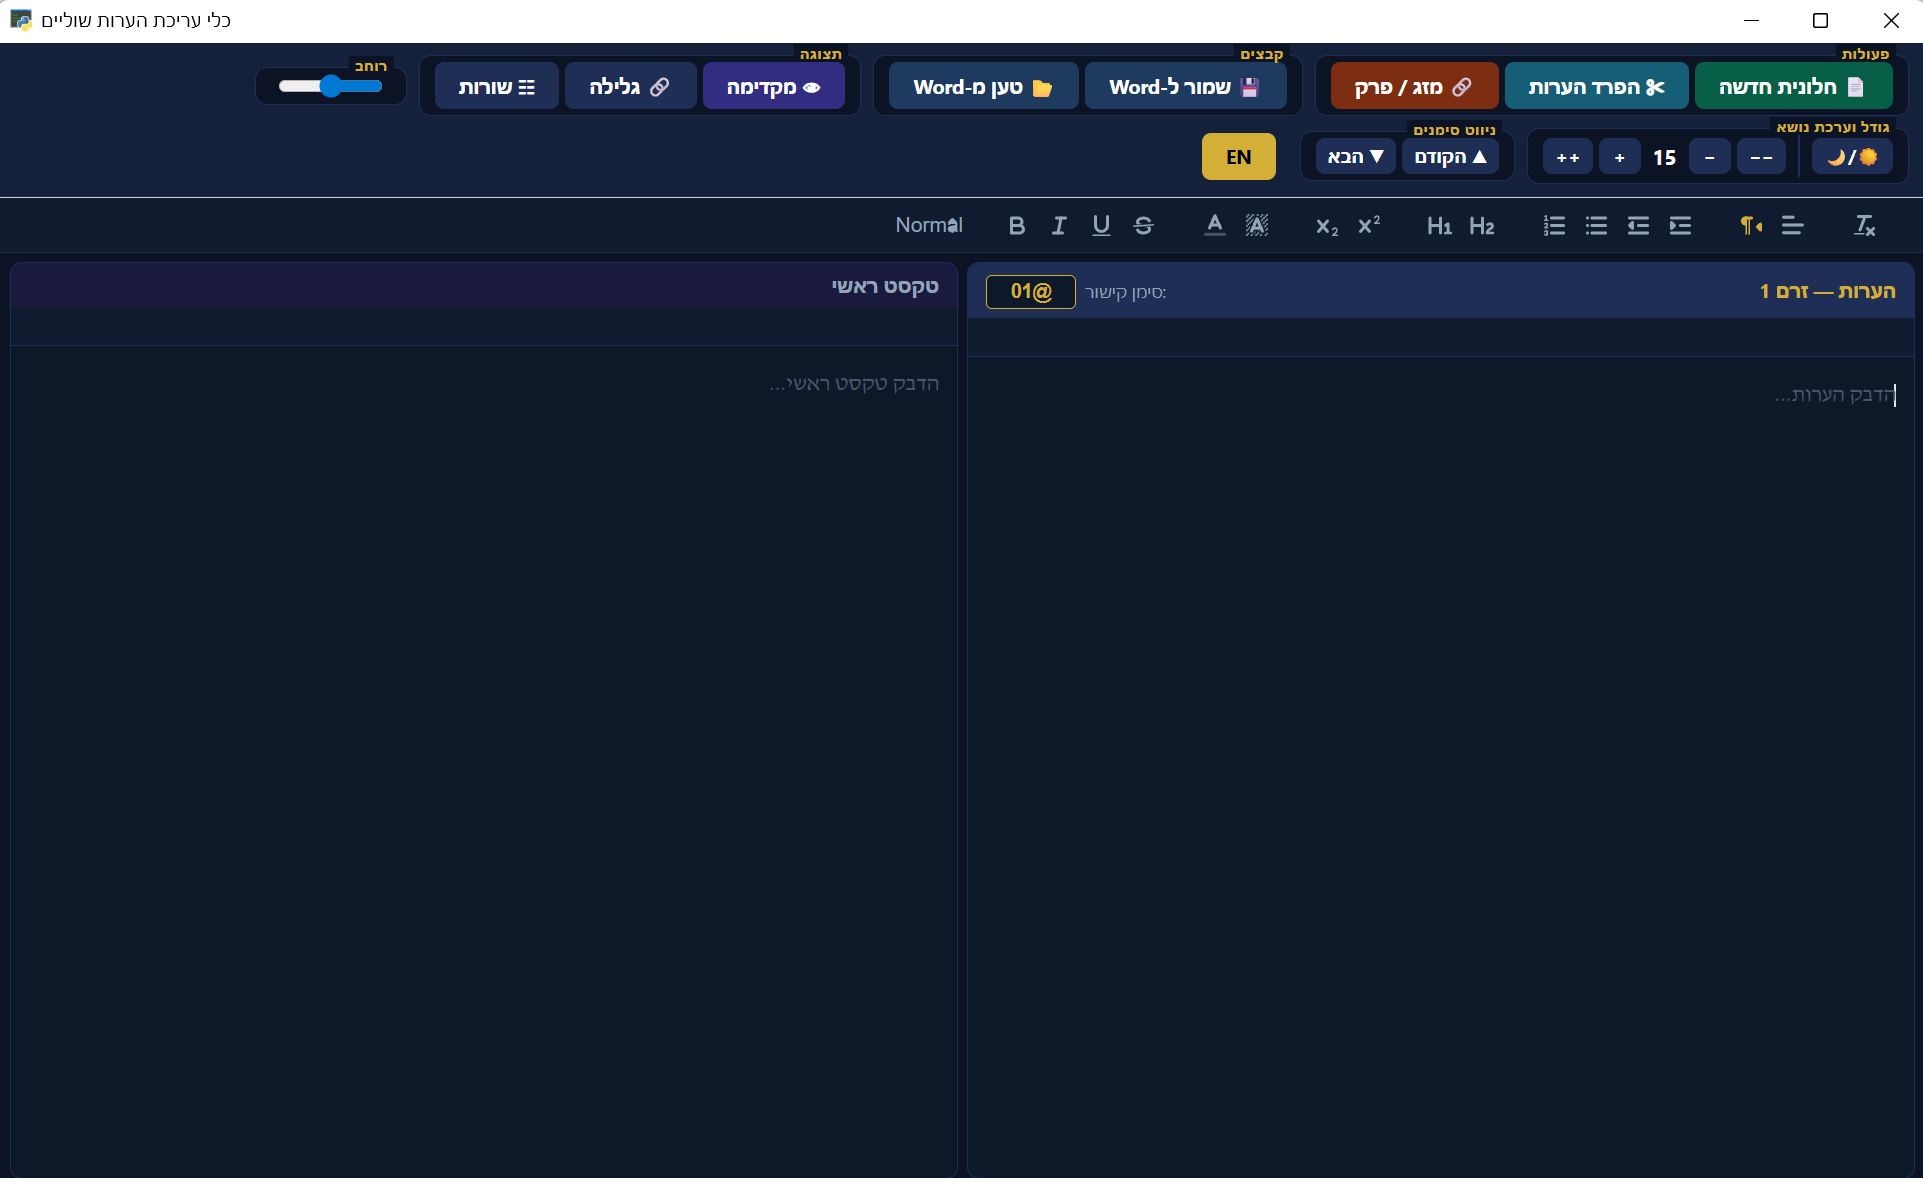Screen dimensions: 1923x1178
Task: Apply italic formatting
Action: pyautogui.click(x=1058, y=226)
